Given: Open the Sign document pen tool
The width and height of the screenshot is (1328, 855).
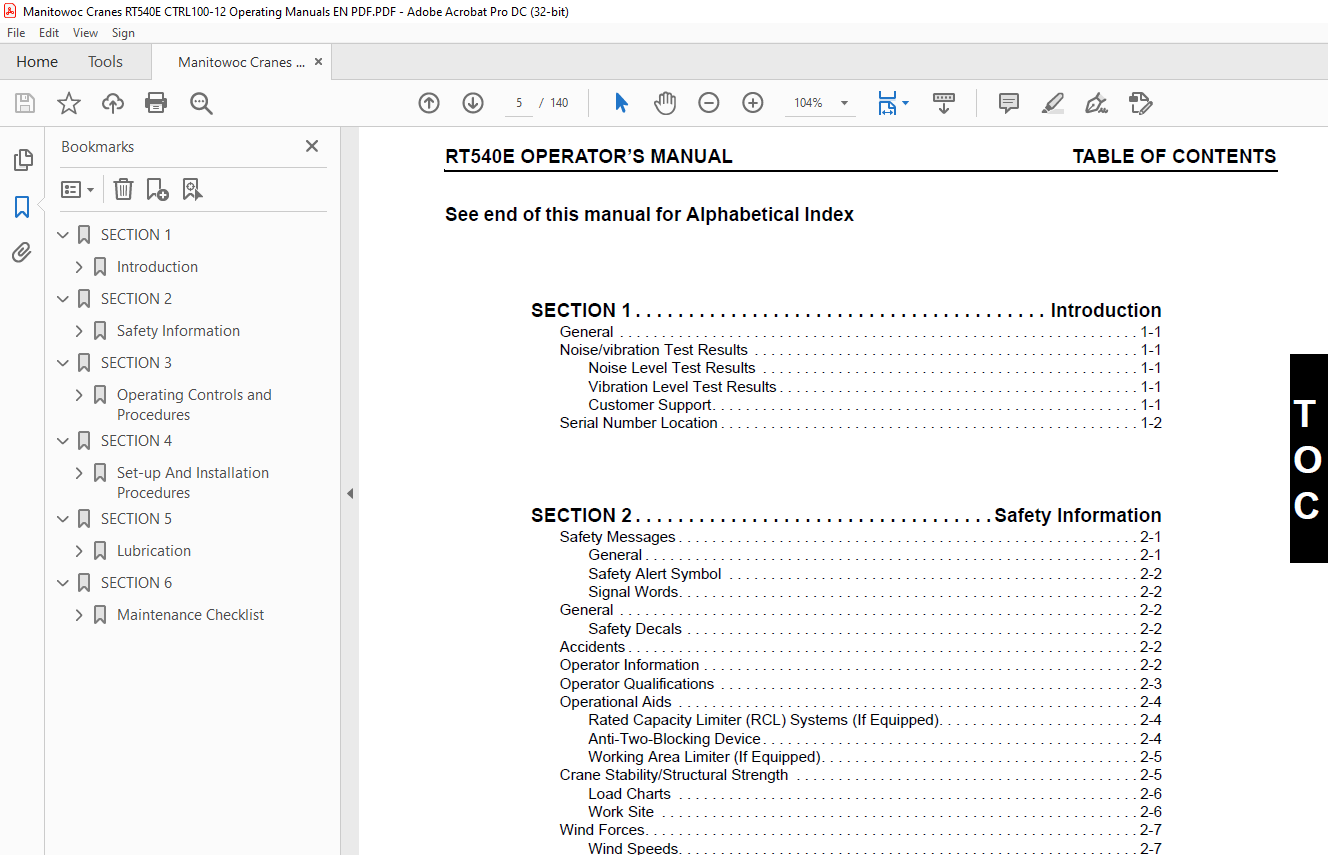Looking at the screenshot, I should [x=1096, y=103].
